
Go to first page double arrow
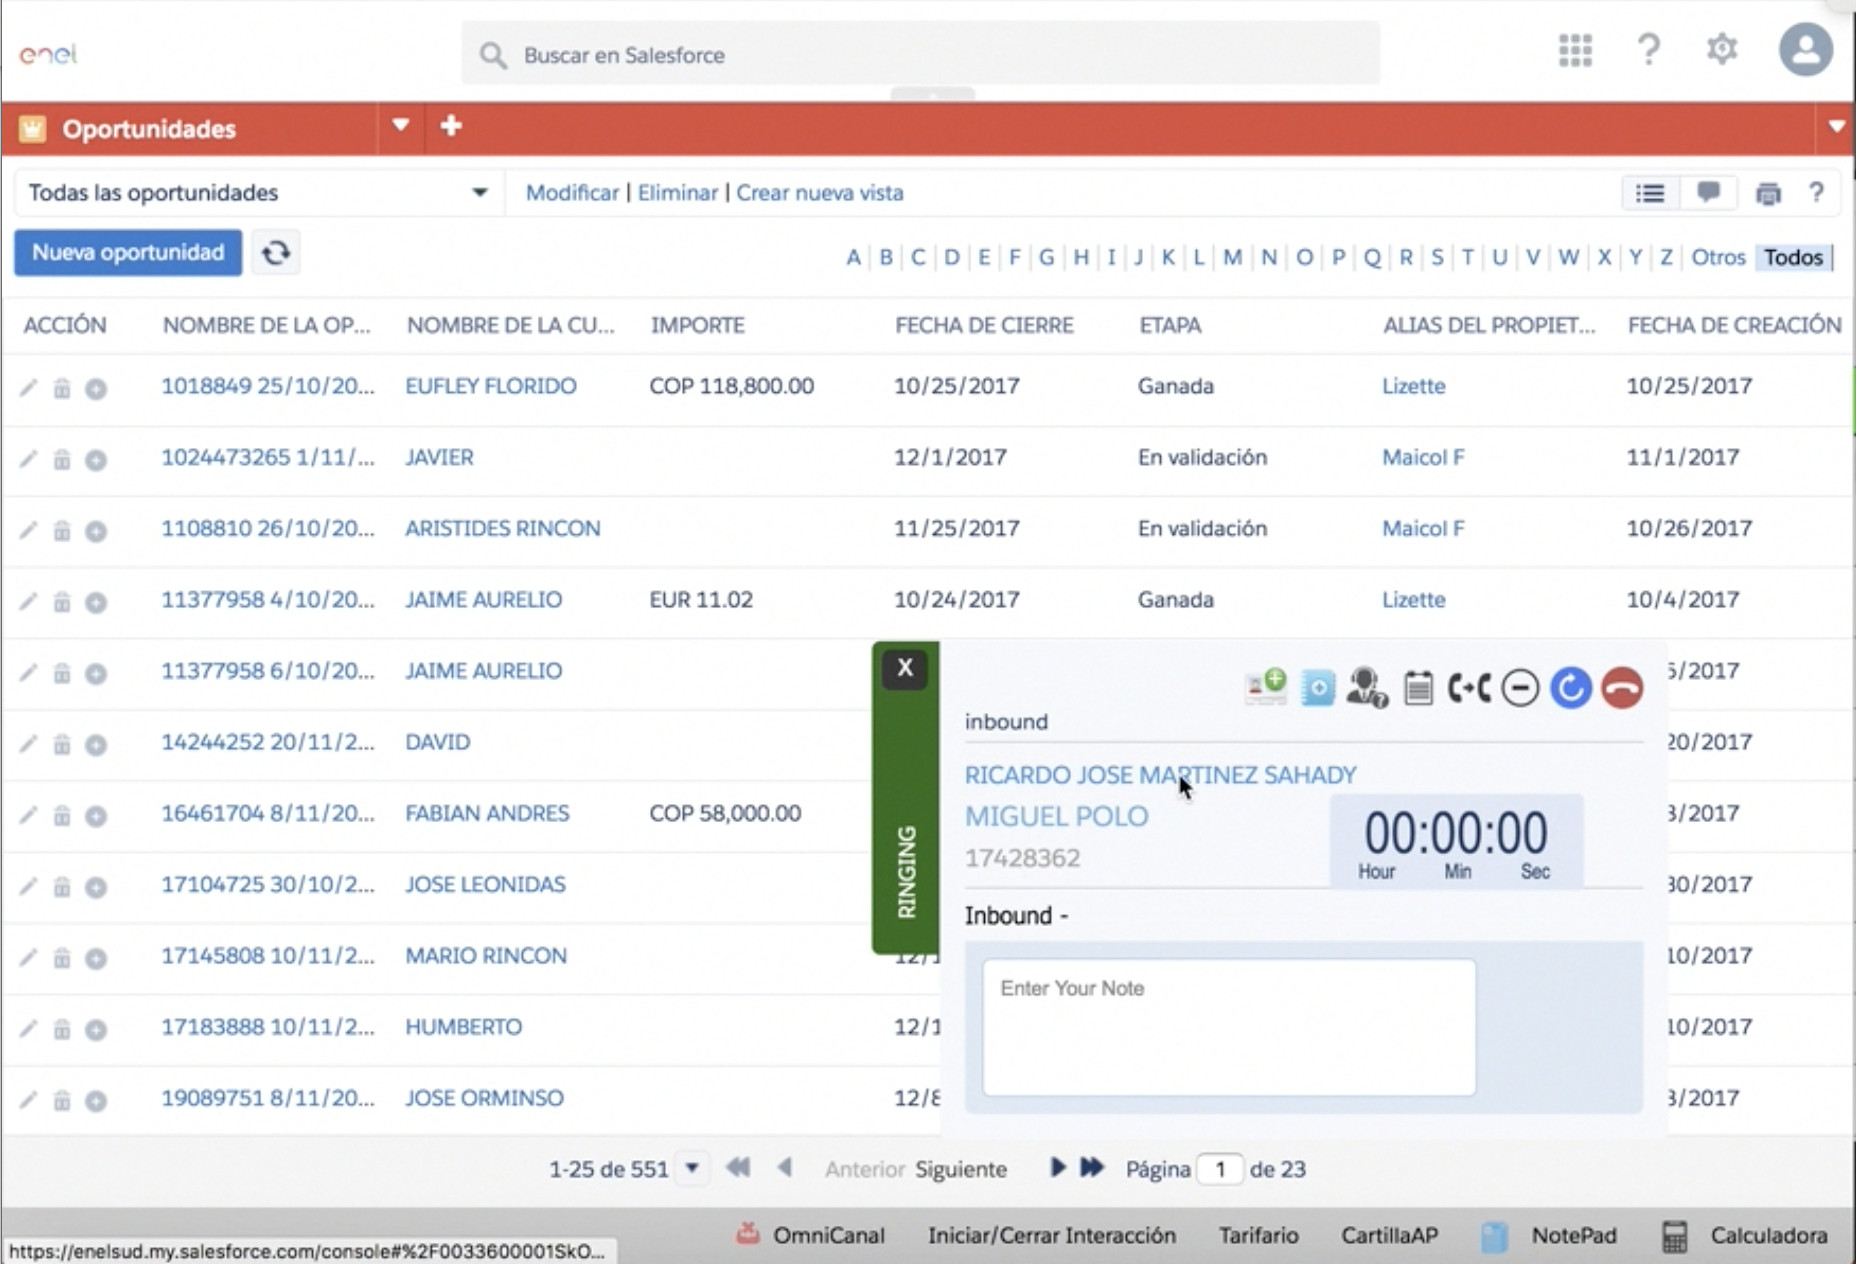pyautogui.click(x=738, y=1167)
